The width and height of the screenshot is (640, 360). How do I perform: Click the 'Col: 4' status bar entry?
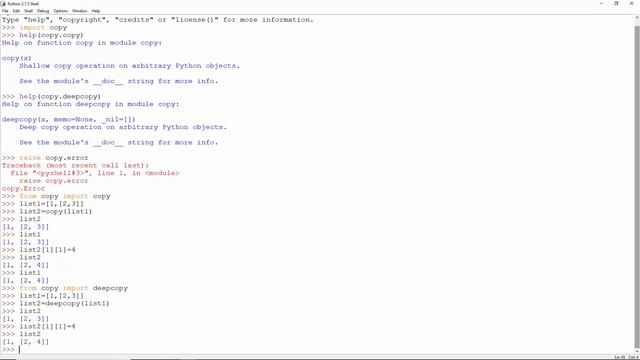click(633, 357)
